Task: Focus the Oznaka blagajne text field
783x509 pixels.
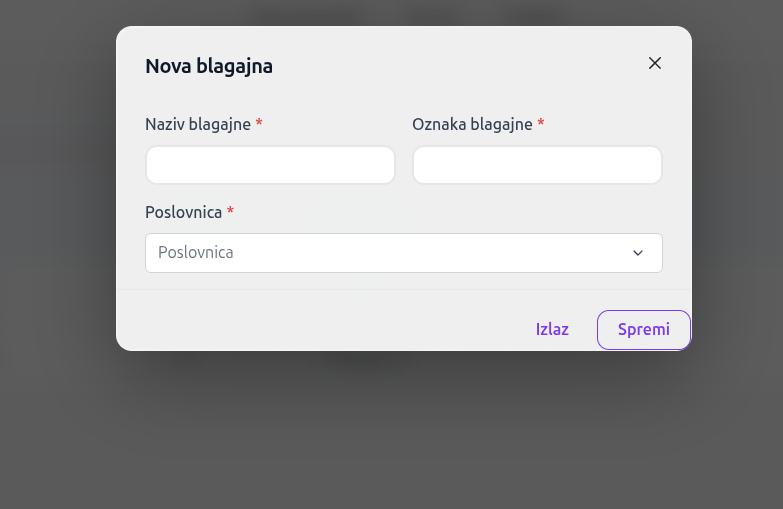Action: tap(537, 165)
